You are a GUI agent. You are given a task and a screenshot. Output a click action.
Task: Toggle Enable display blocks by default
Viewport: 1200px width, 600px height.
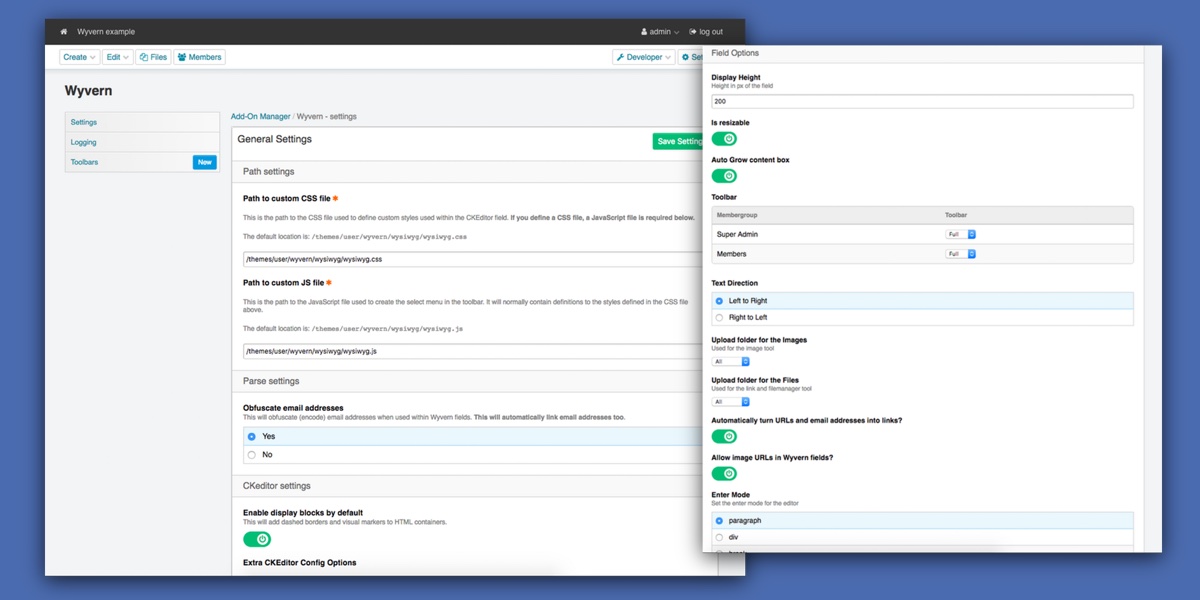coord(257,539)
